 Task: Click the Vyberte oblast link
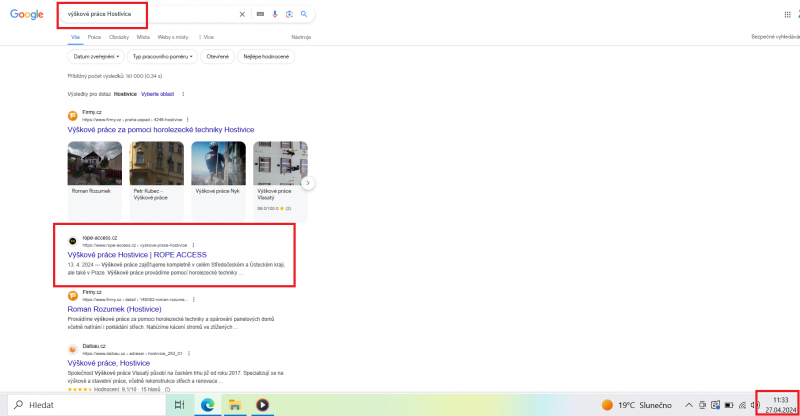pyautogui.click(x=158, y=94)
